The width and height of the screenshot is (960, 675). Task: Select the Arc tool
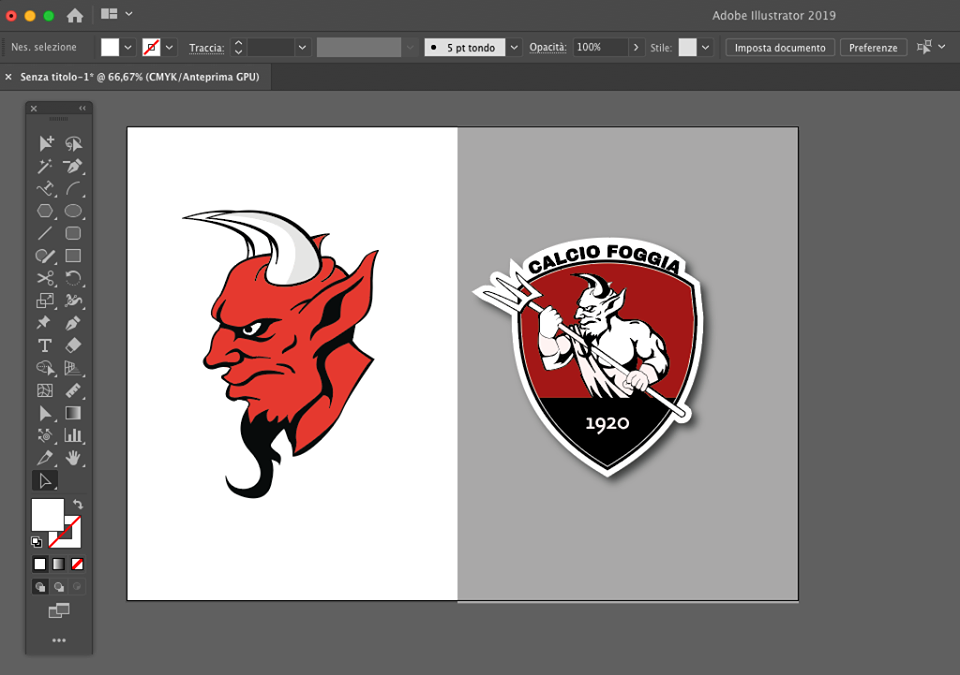click(73, 189)
